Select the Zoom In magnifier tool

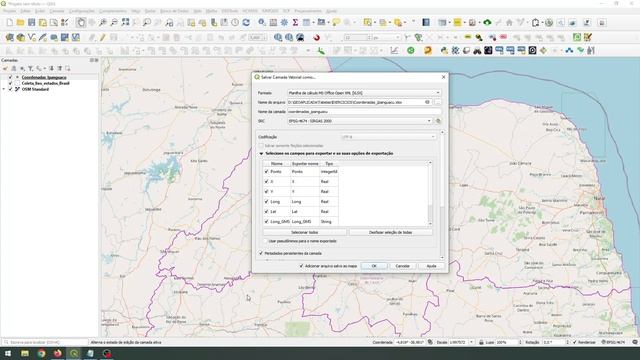(103, 23)
